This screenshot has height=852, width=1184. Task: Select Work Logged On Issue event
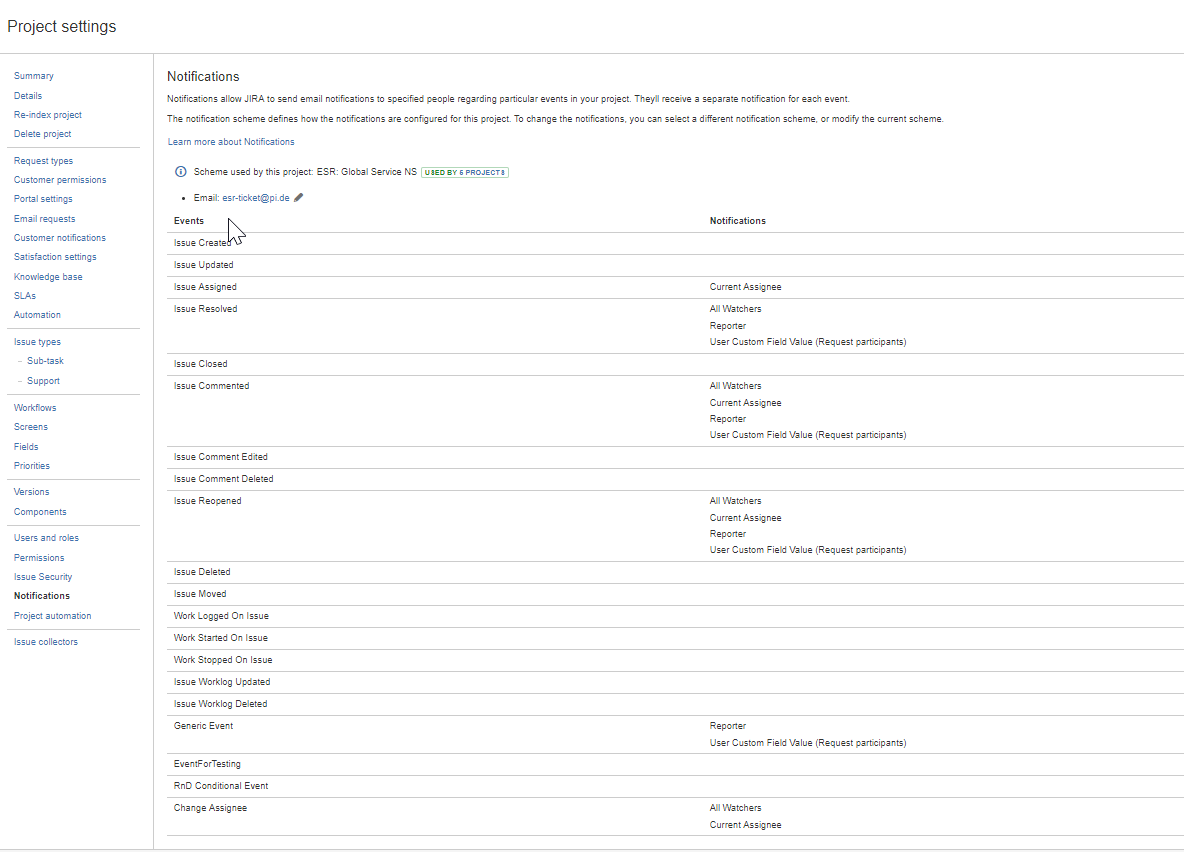675,616
